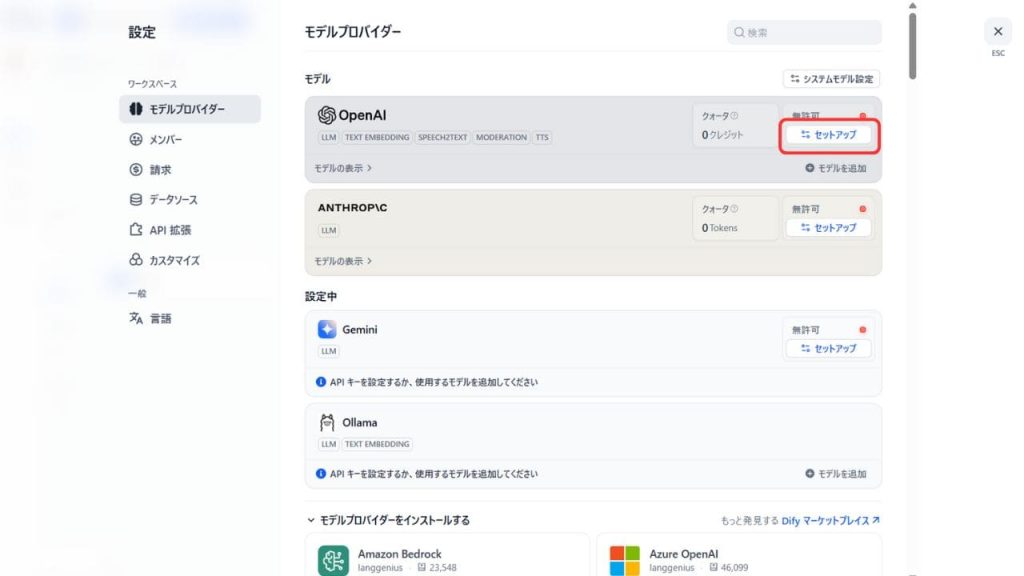1024x576 pixels.
Task: Click the Azure OpenAI Microsoft icon
Action: tap(625, 560)
